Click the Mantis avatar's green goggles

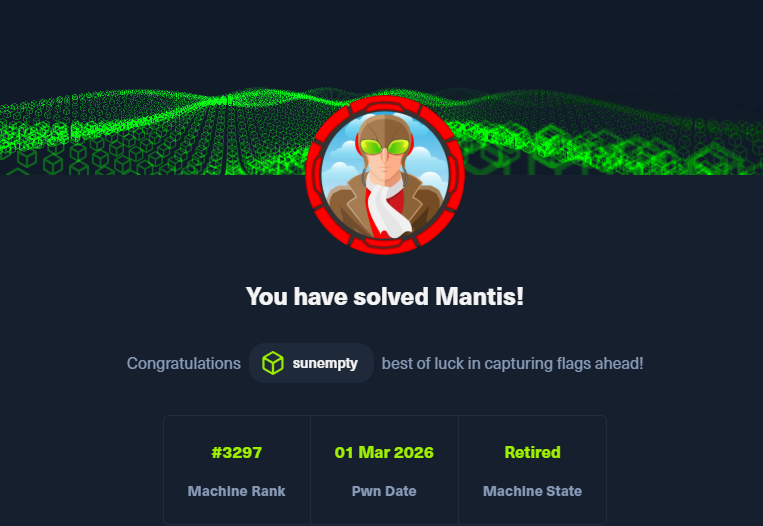click(385, 148)
